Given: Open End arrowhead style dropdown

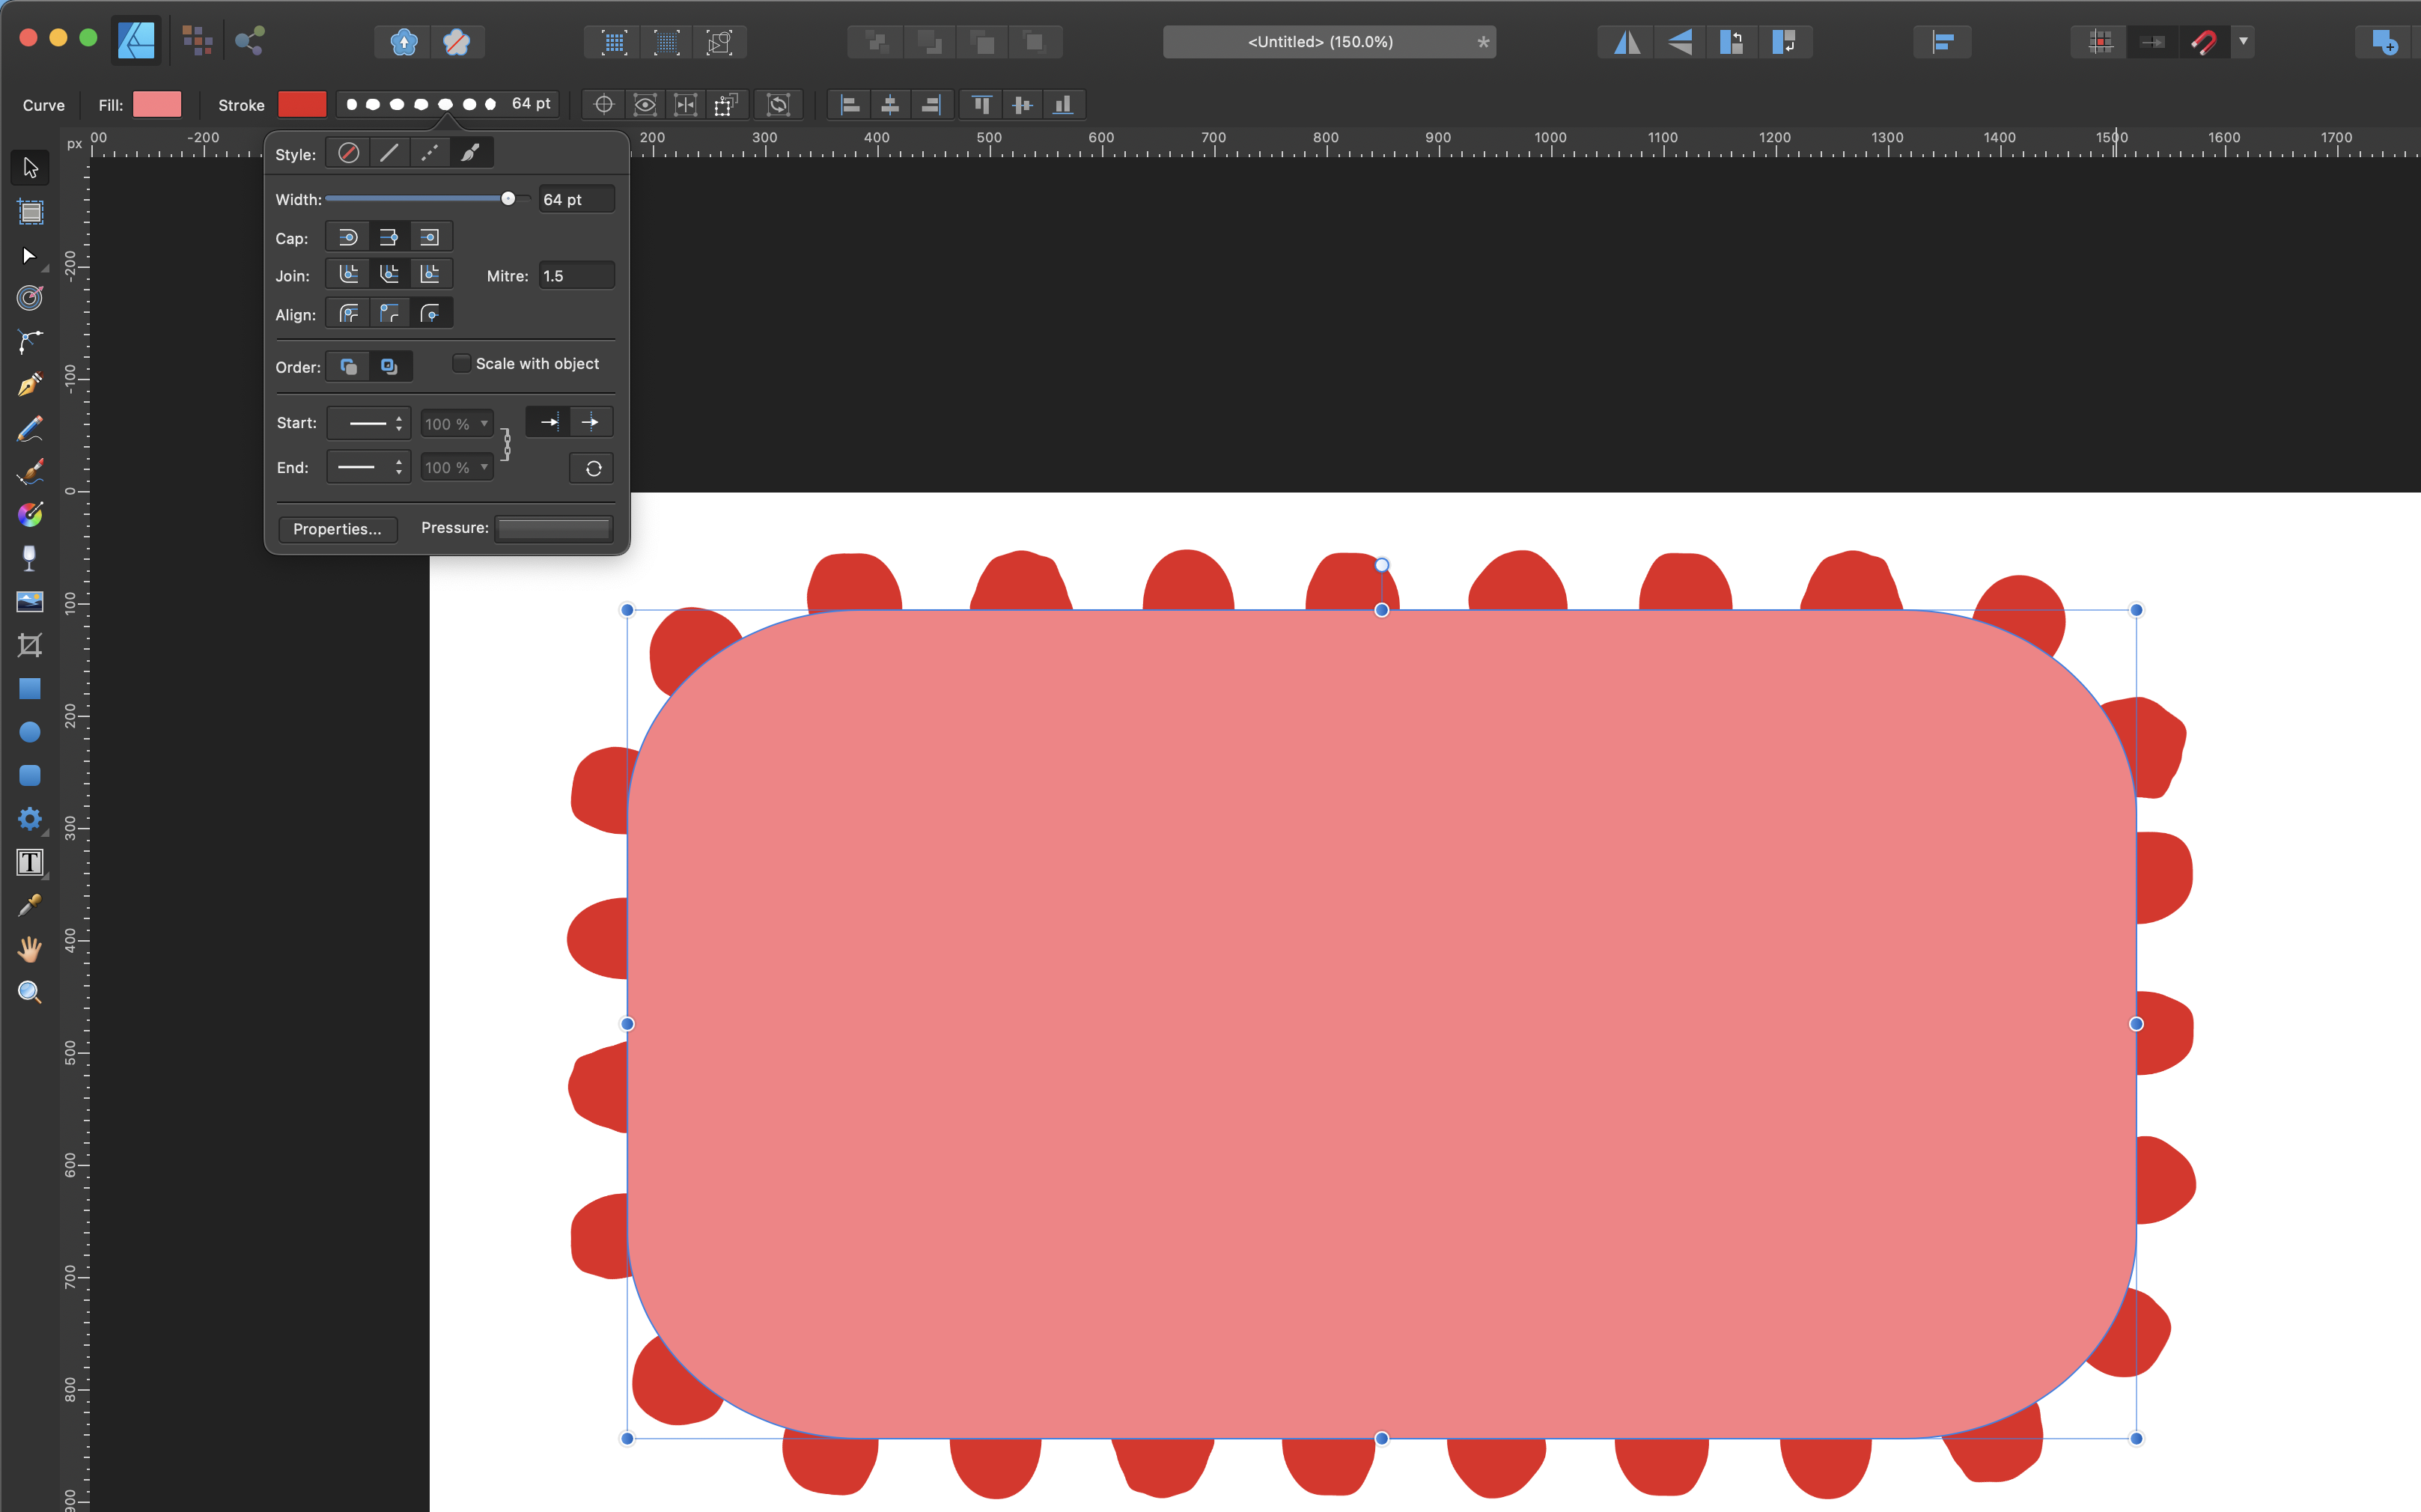Looking at the screenshot, I should (x=368, y=467).
